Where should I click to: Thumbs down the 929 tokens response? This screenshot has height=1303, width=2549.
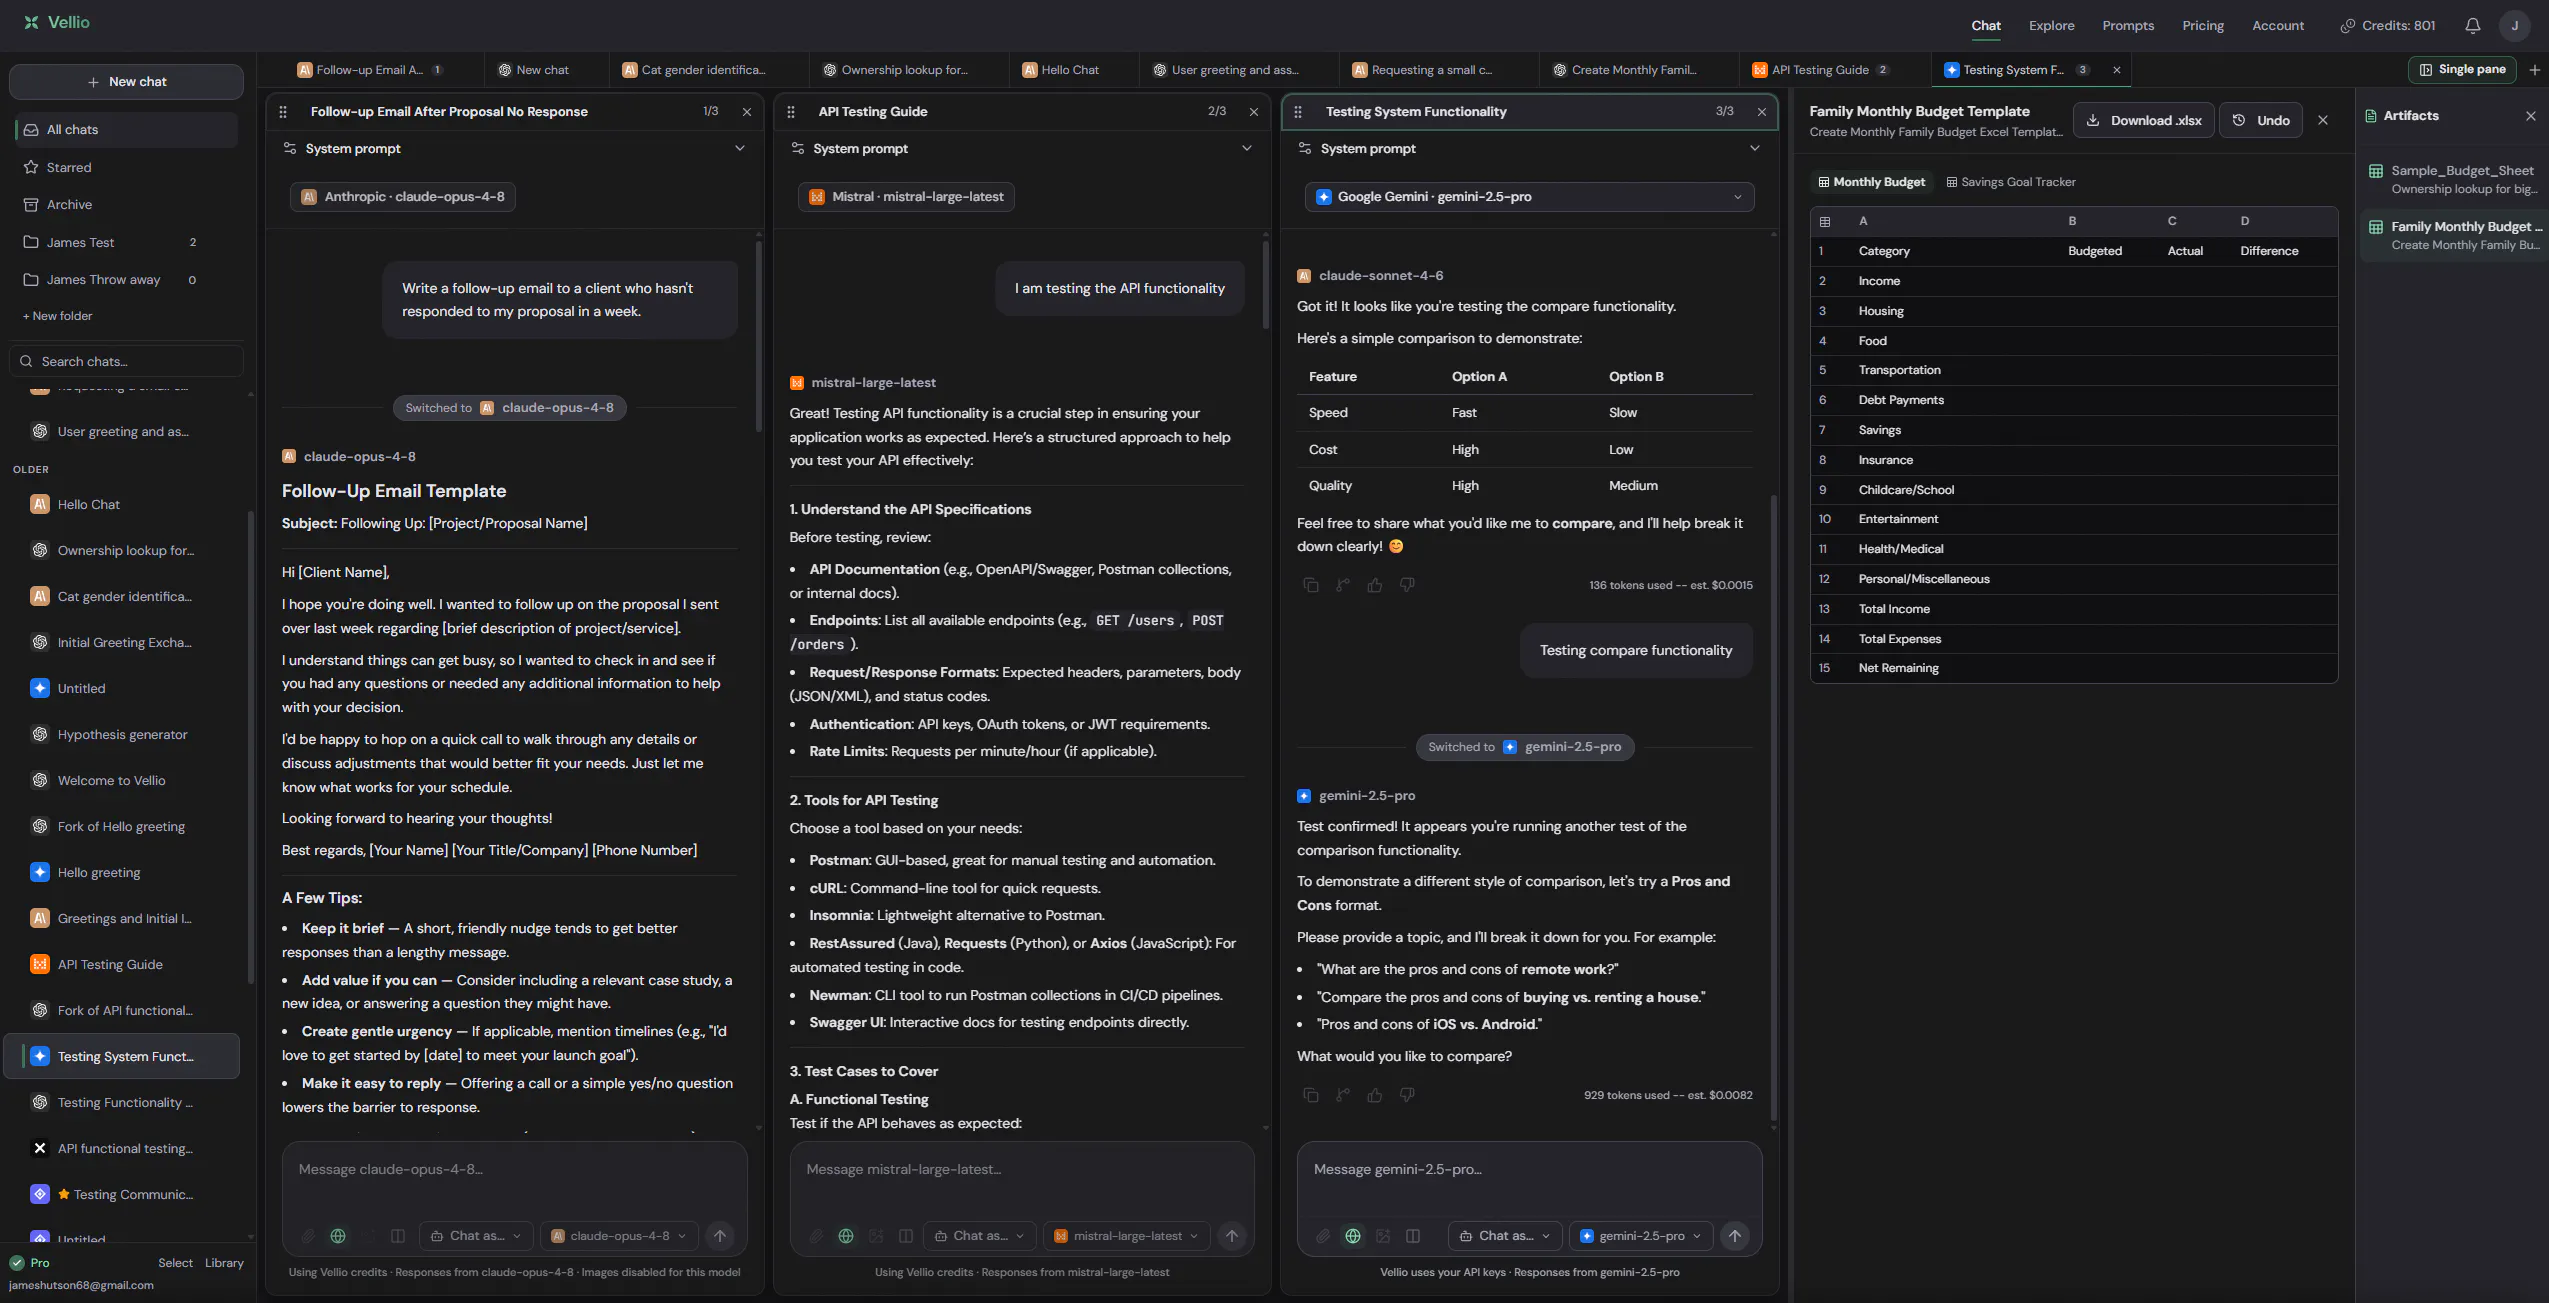(x=1407, y=1095)
